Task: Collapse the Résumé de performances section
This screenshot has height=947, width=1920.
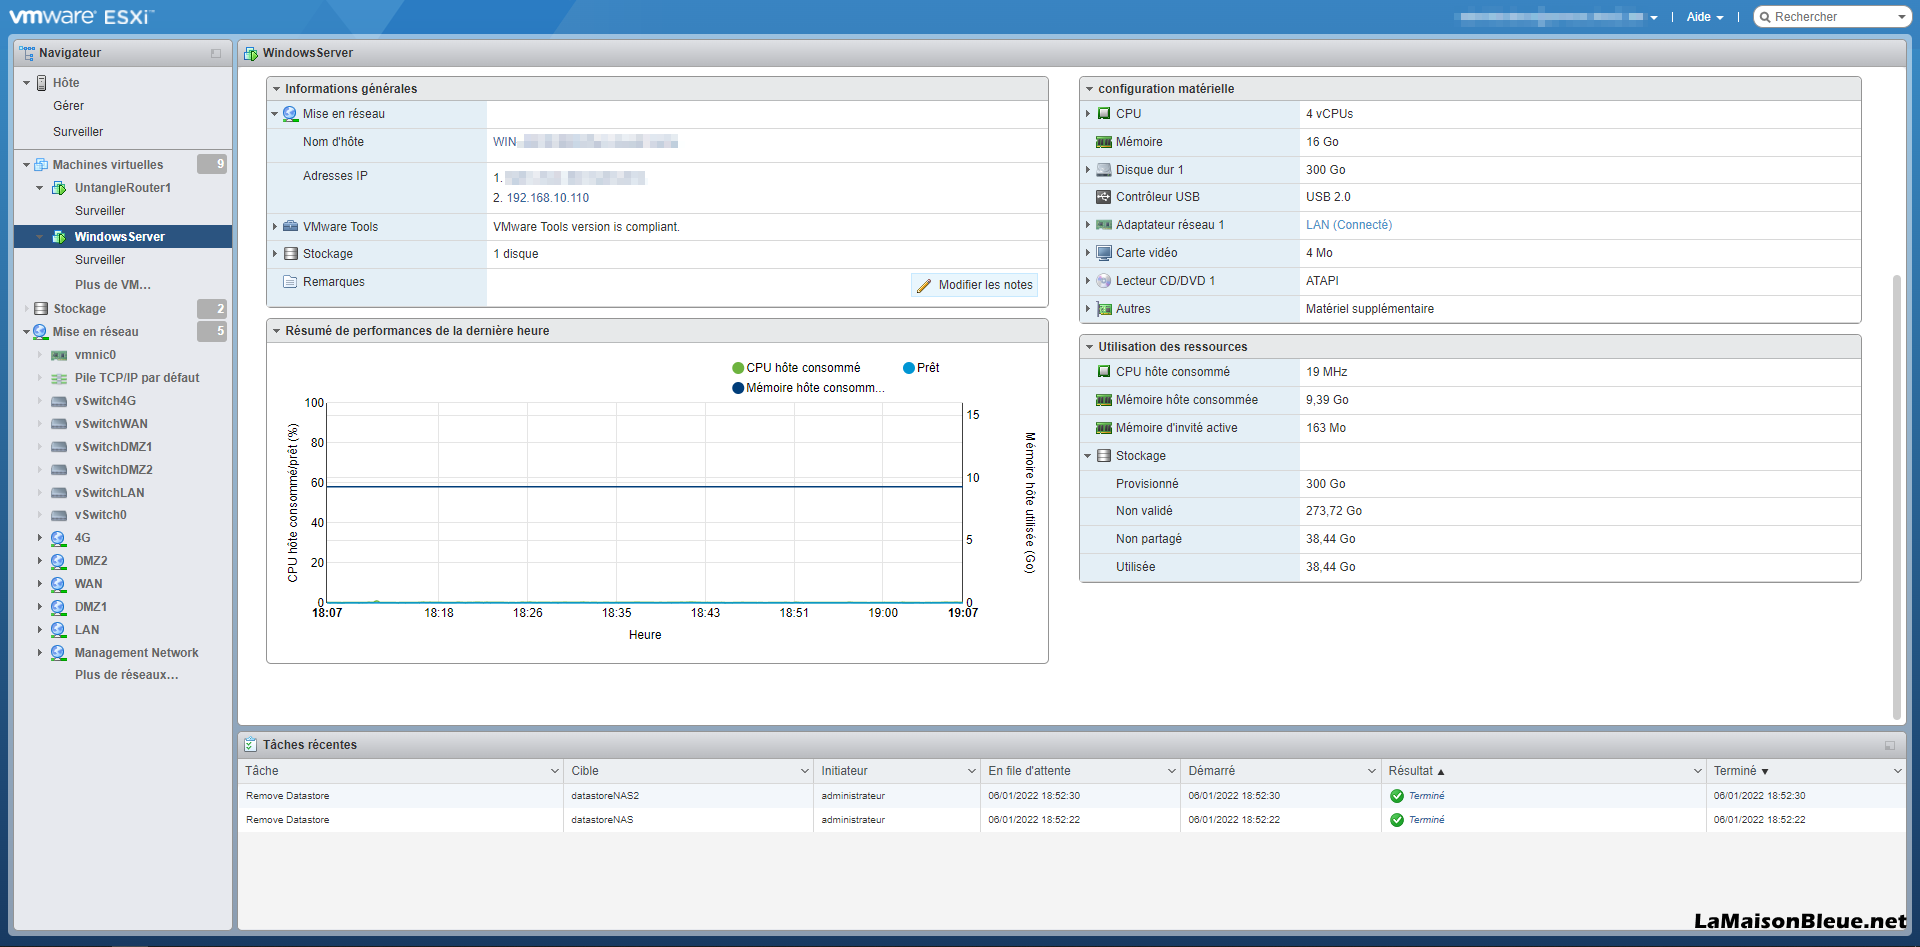Action: click(x=276, y=331)
